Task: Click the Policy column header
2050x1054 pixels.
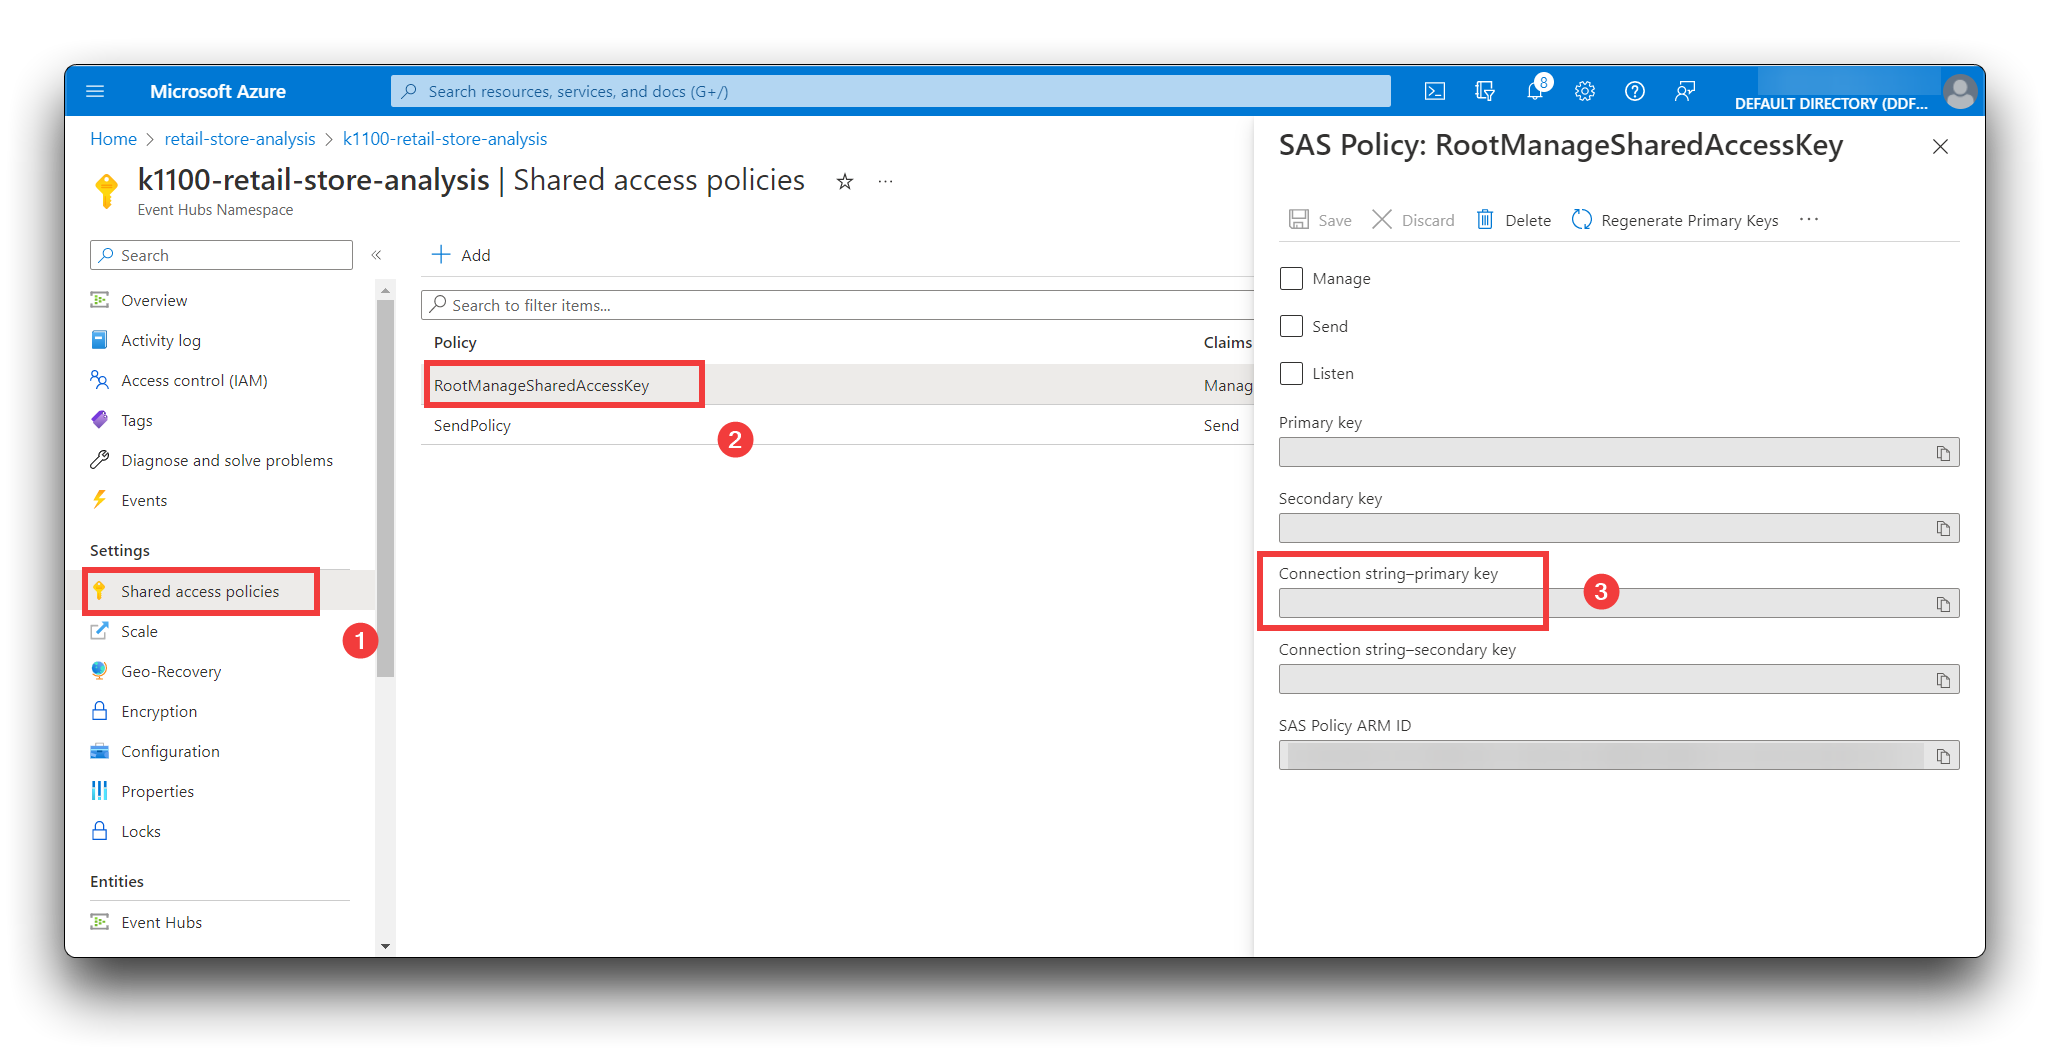Action: pos(455,342)
